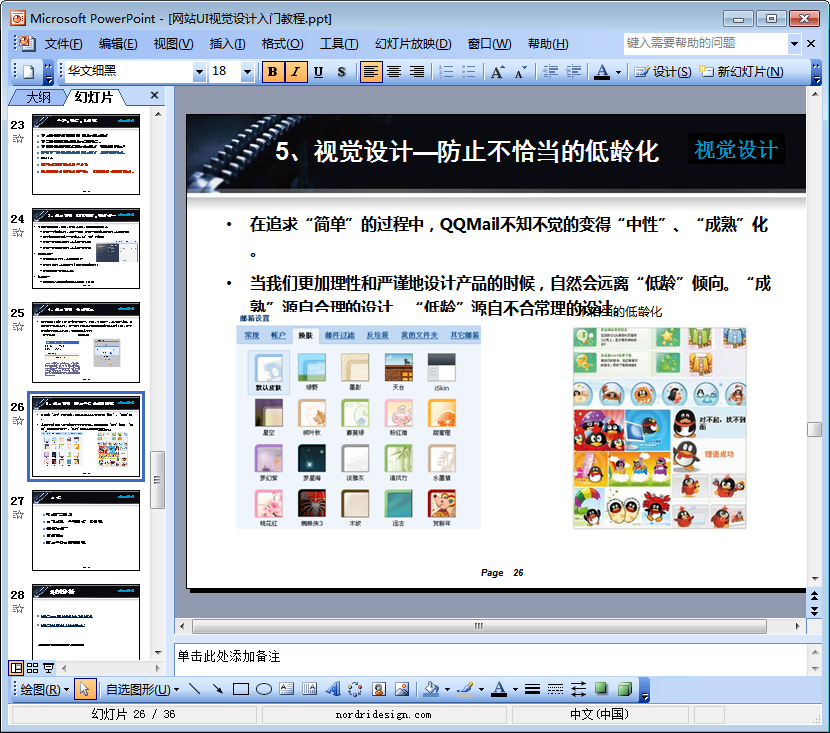Close the slide thumbnails pane
The height and width of the screenshot is (733, 830).
(x=154, y=95)
